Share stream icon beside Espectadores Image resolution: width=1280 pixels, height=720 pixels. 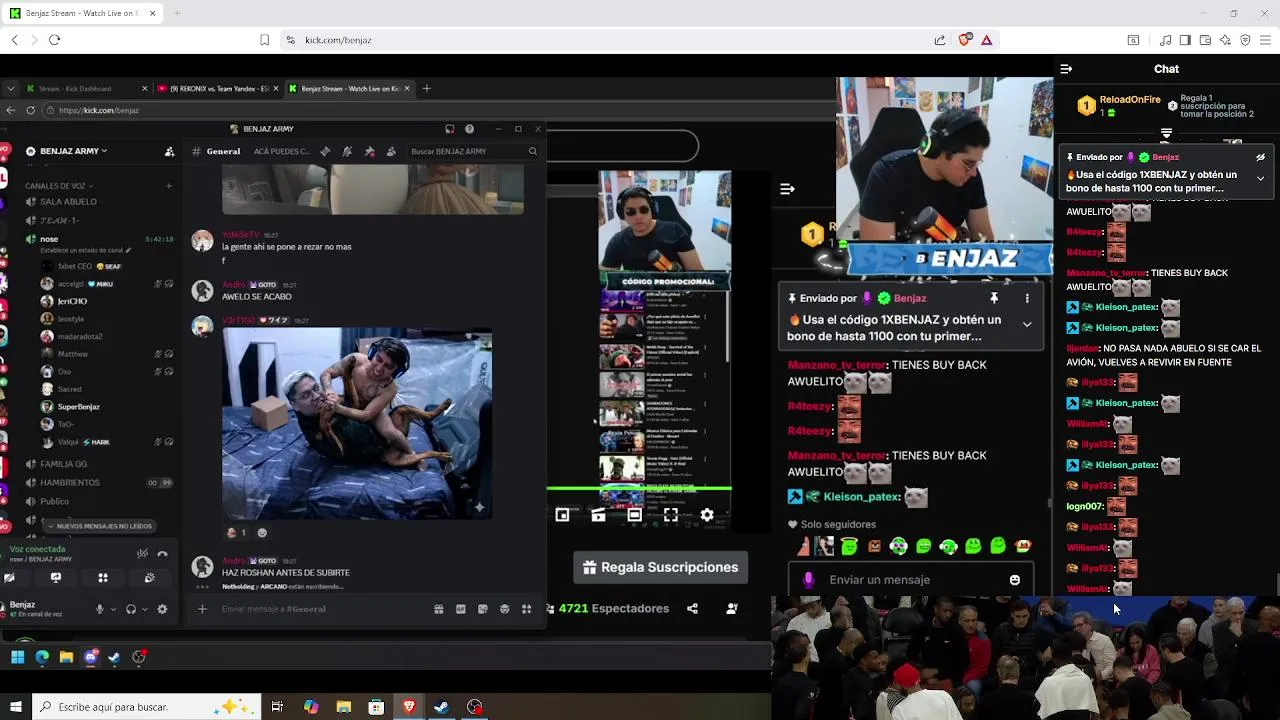pos(692,608)
